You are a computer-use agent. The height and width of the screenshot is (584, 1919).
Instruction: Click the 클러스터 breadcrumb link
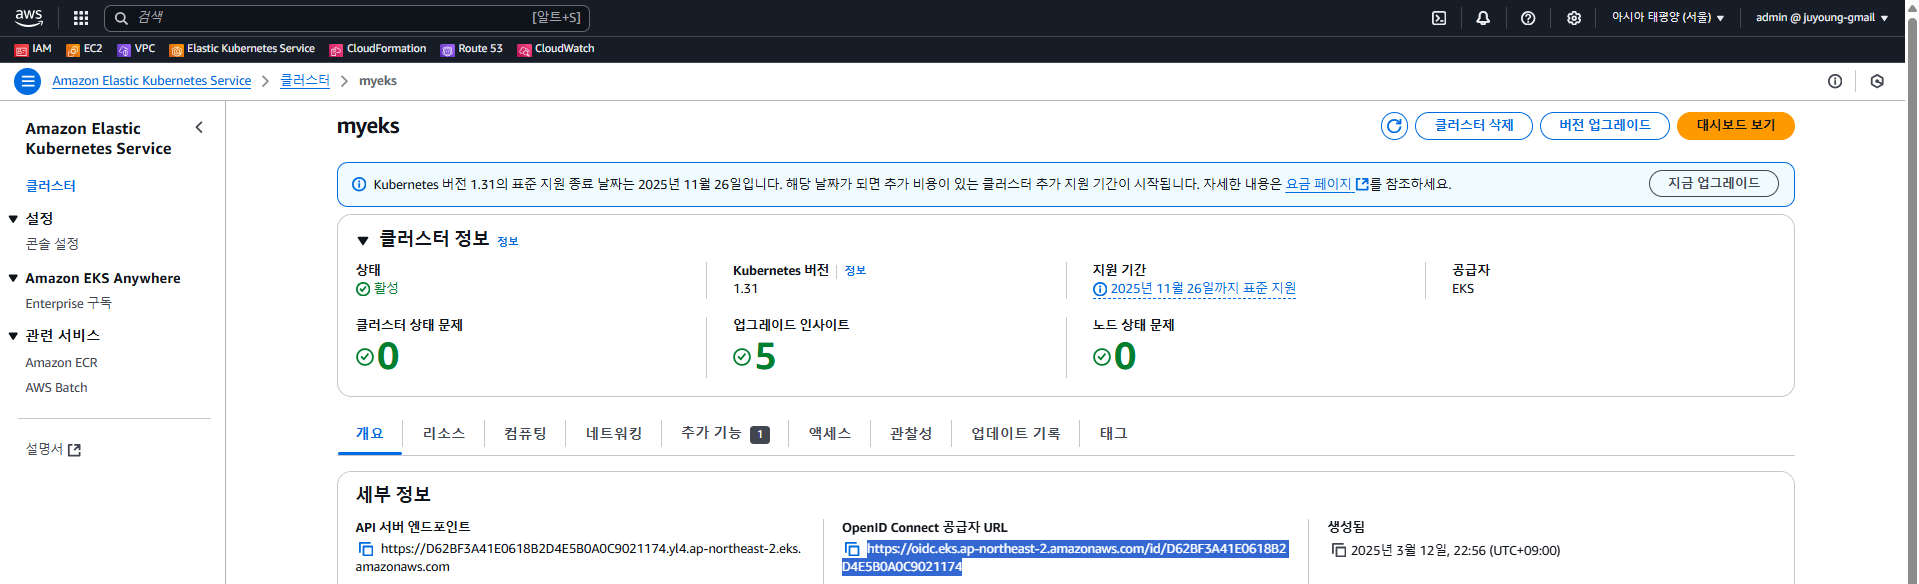[305, 81]
